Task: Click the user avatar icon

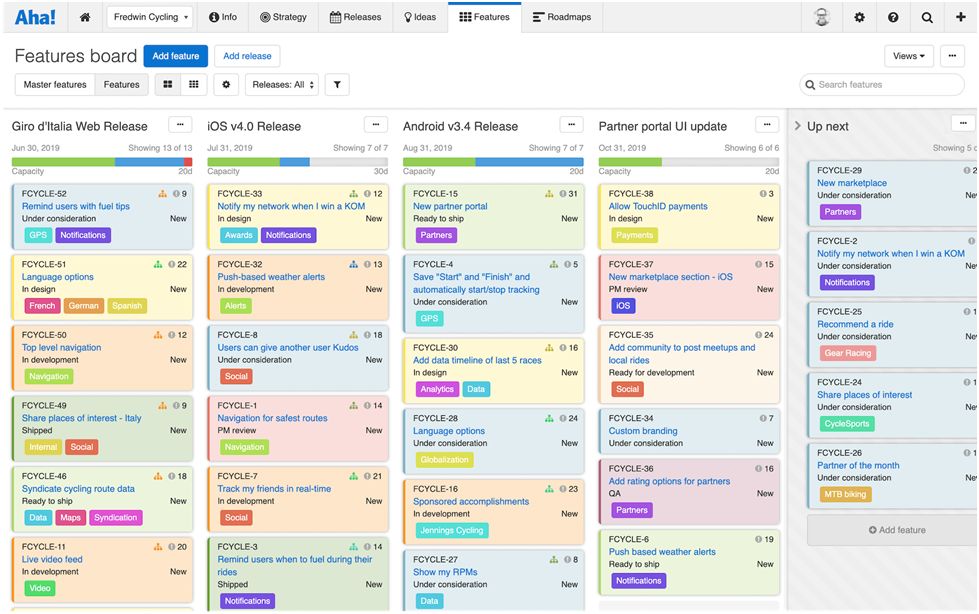Action: [821, 17]
